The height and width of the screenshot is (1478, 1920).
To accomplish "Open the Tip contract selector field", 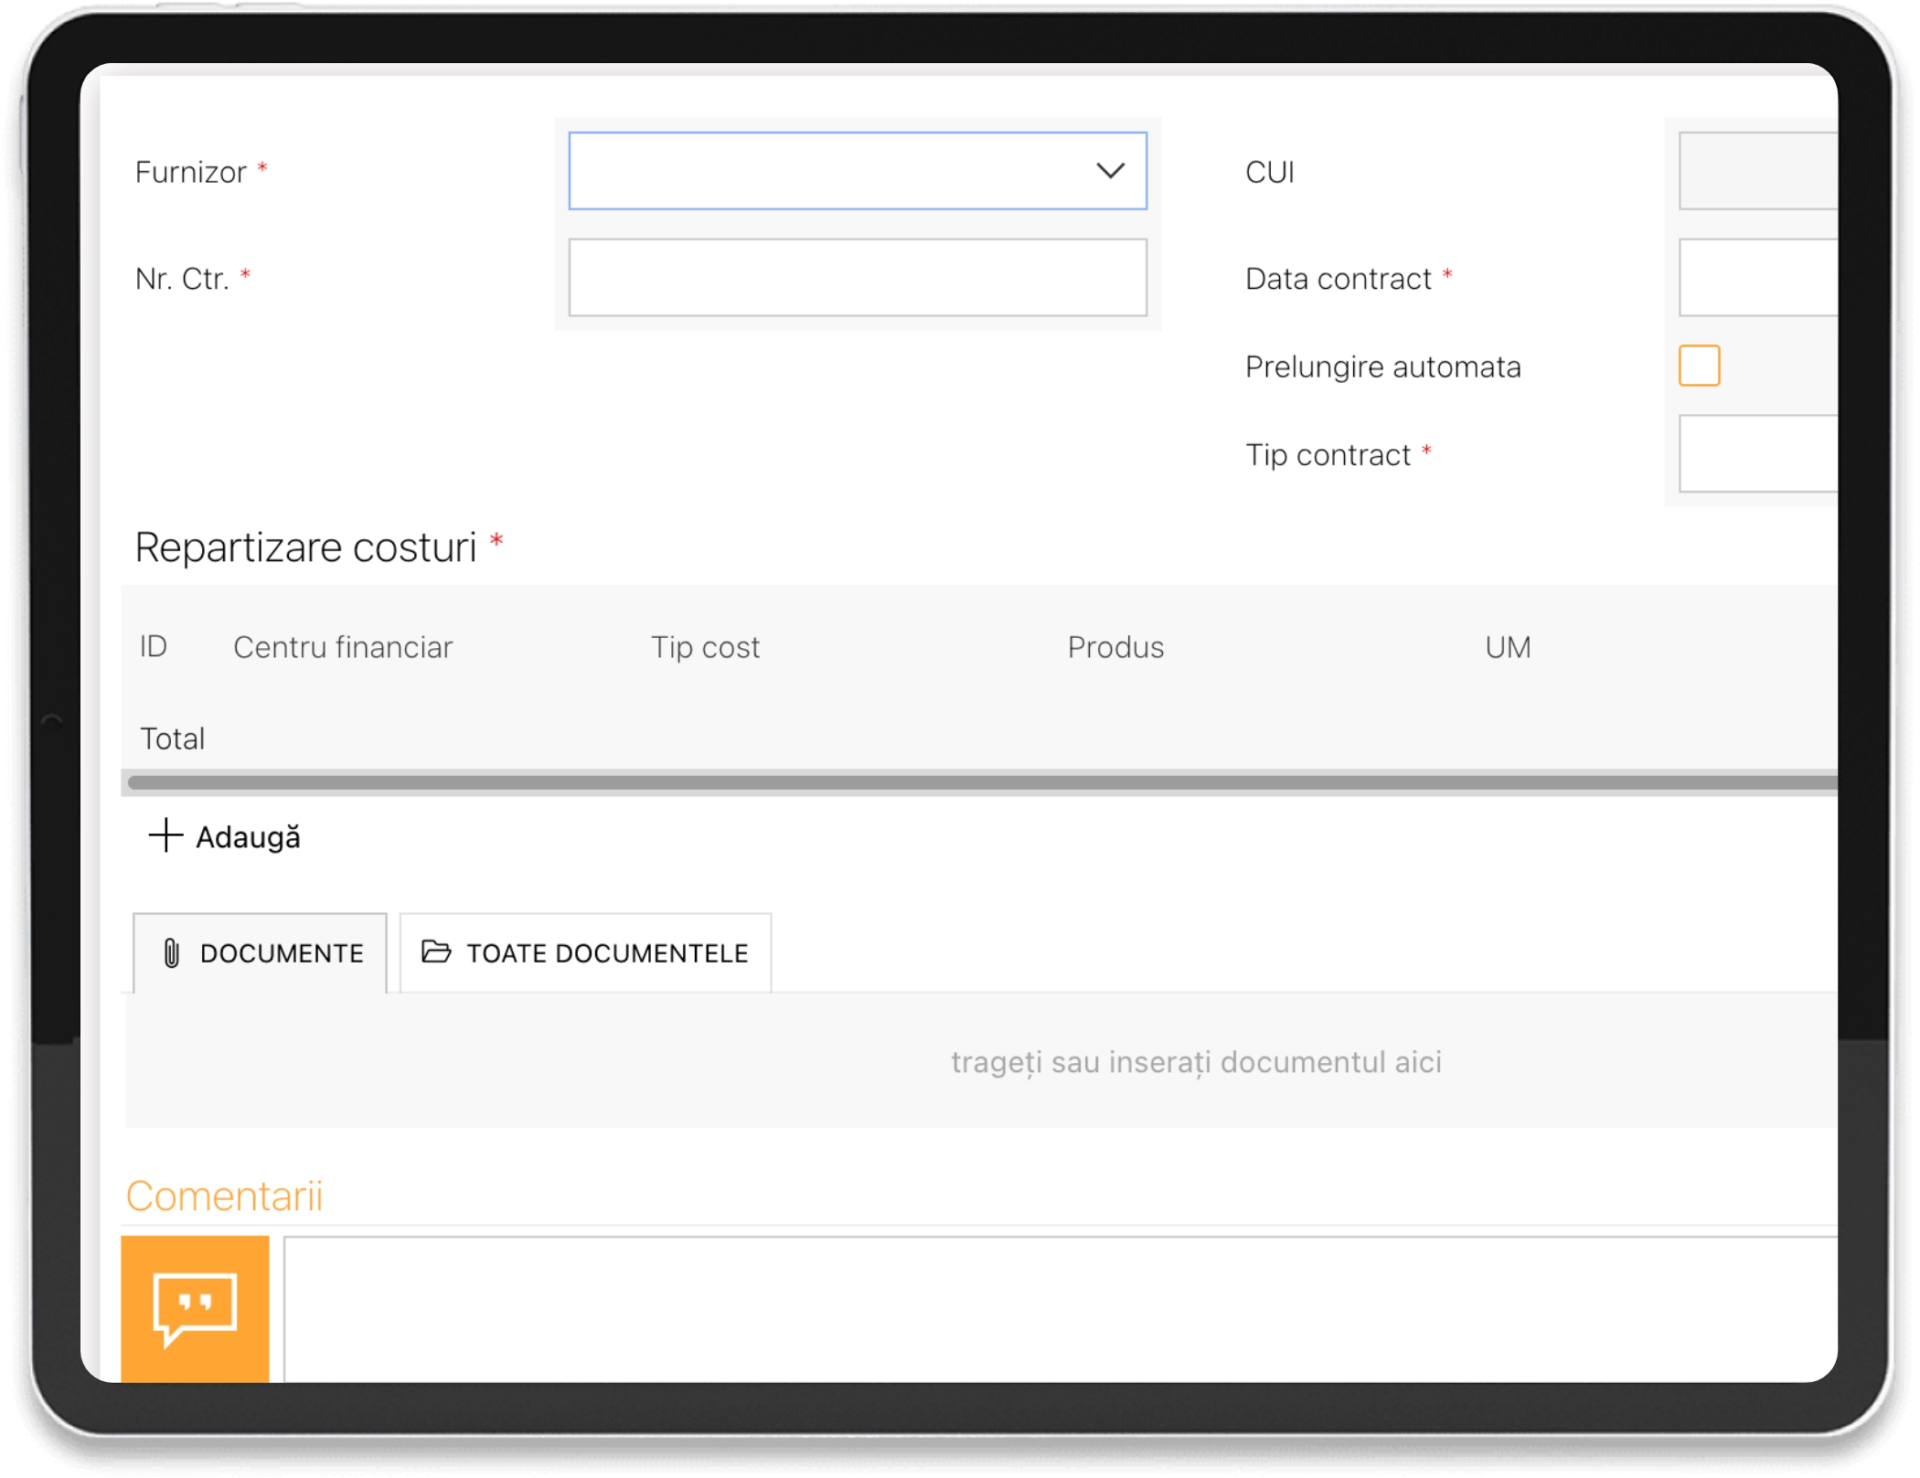I will (x=1757, y=454).
